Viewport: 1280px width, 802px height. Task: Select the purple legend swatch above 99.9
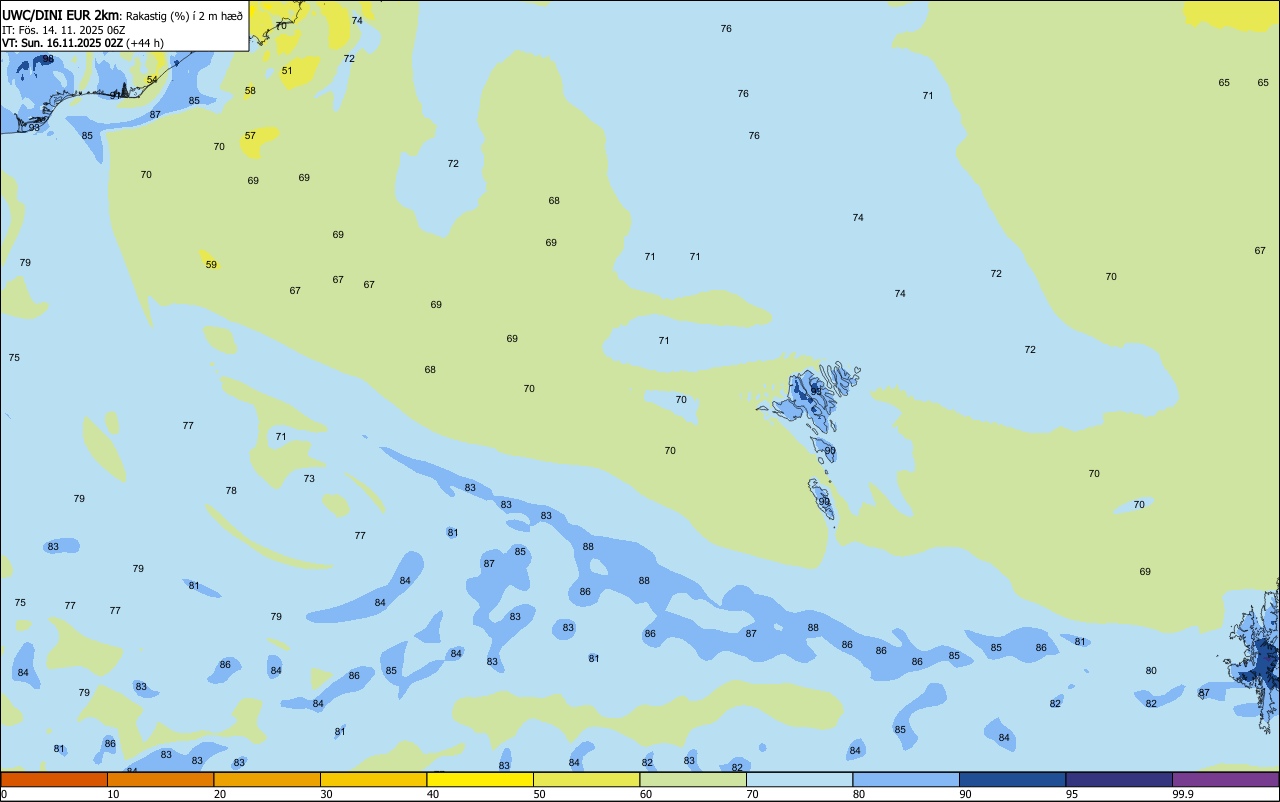tap(1225, 779)
